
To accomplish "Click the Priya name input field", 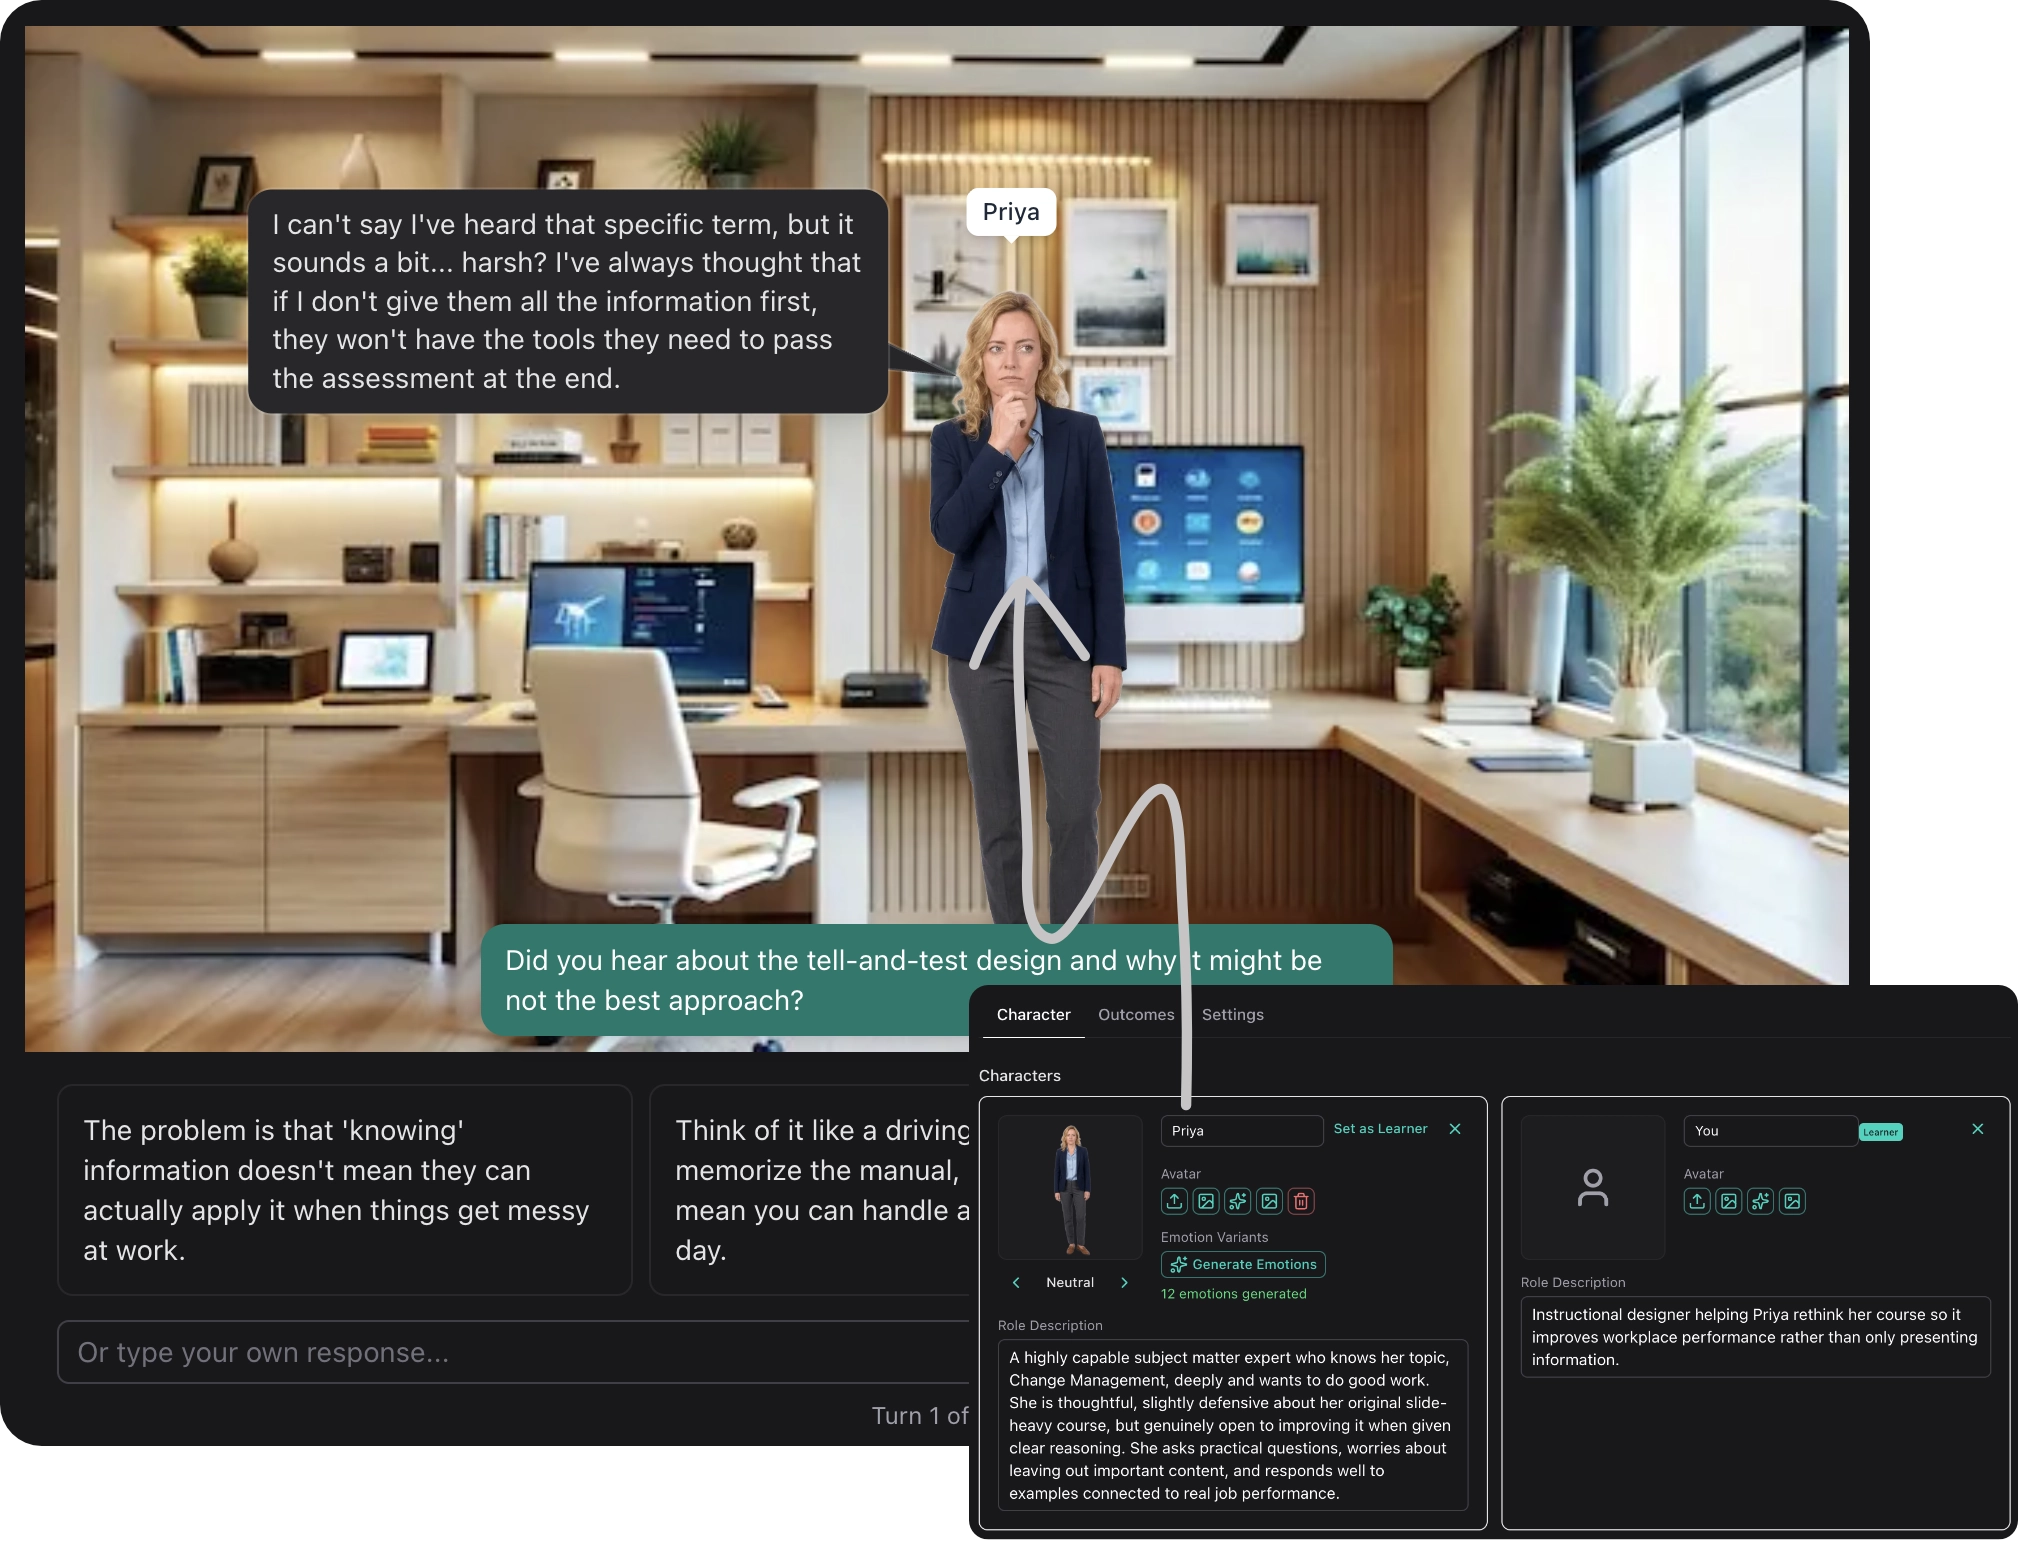I will pos(1241,1131).
